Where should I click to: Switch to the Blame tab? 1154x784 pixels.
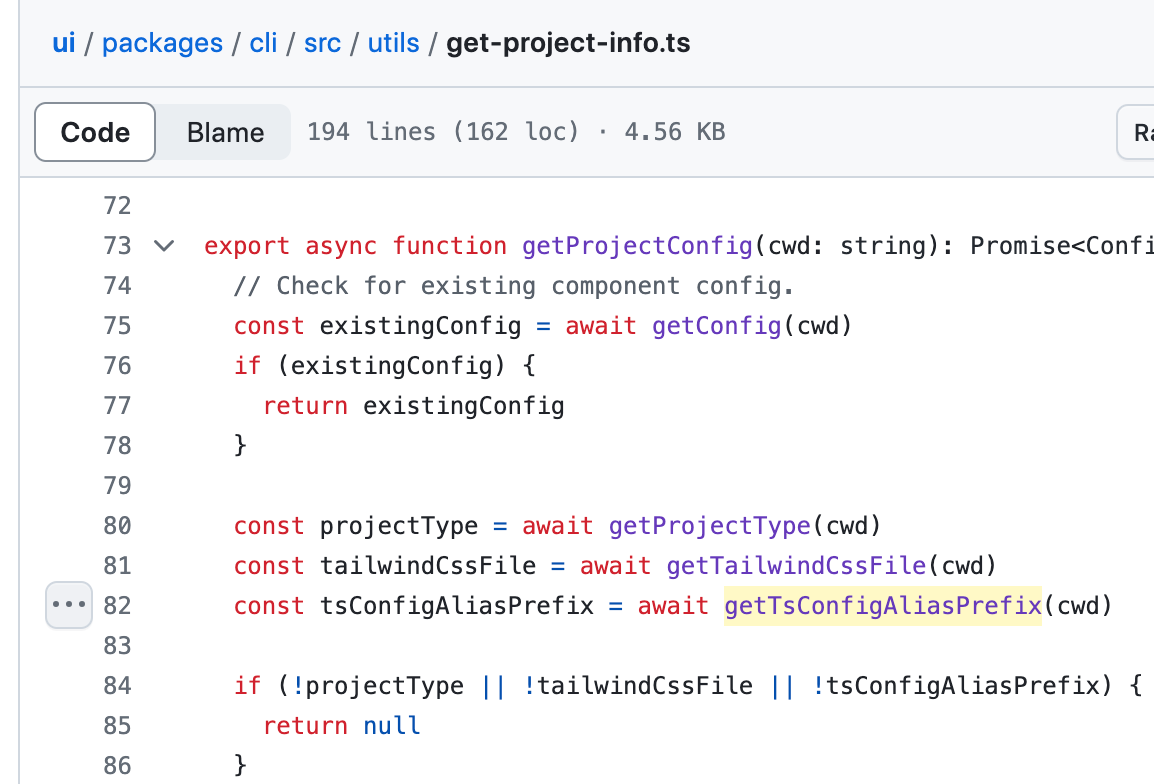224,131
